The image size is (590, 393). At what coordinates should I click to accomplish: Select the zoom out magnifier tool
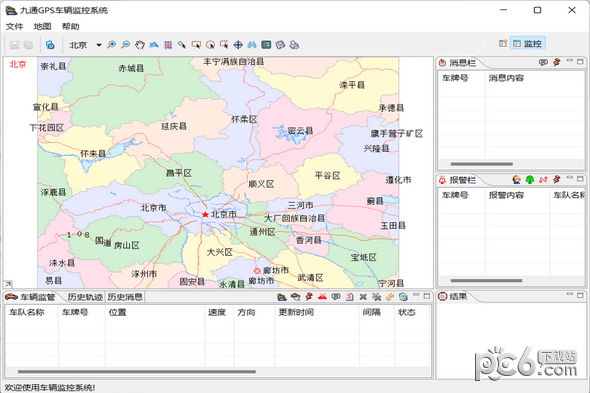[125, 45]
